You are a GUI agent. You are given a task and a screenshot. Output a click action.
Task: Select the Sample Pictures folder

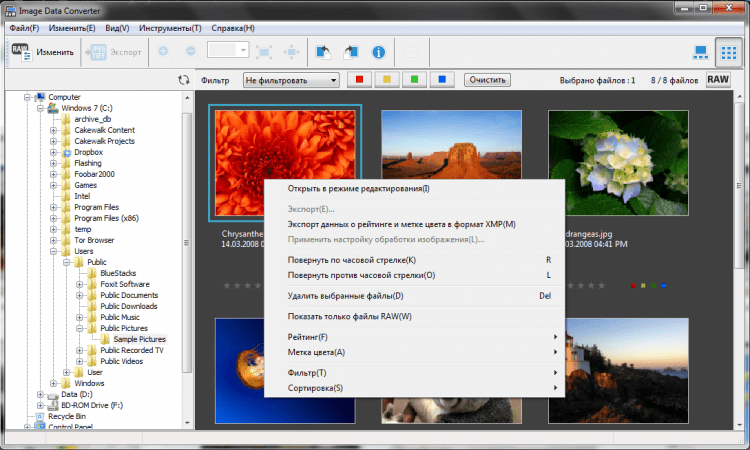pyautogui.click(x=139, y=339)
